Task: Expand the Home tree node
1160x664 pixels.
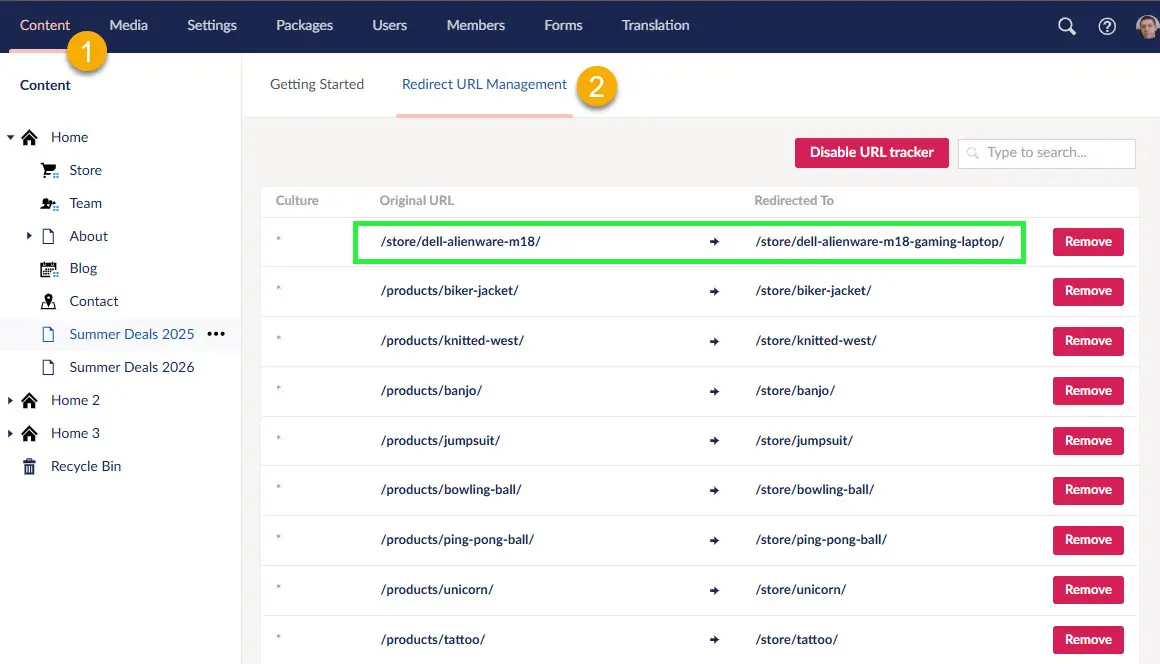Action: 10,137
